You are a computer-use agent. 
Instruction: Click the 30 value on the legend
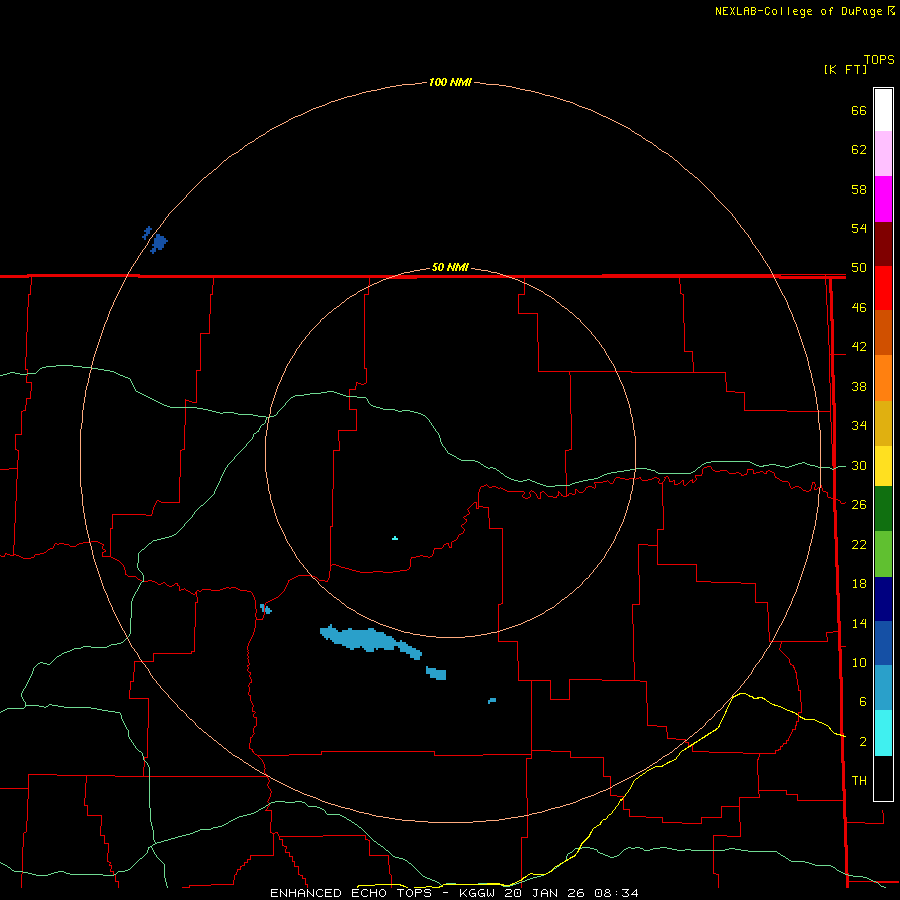tap(859, 465)
